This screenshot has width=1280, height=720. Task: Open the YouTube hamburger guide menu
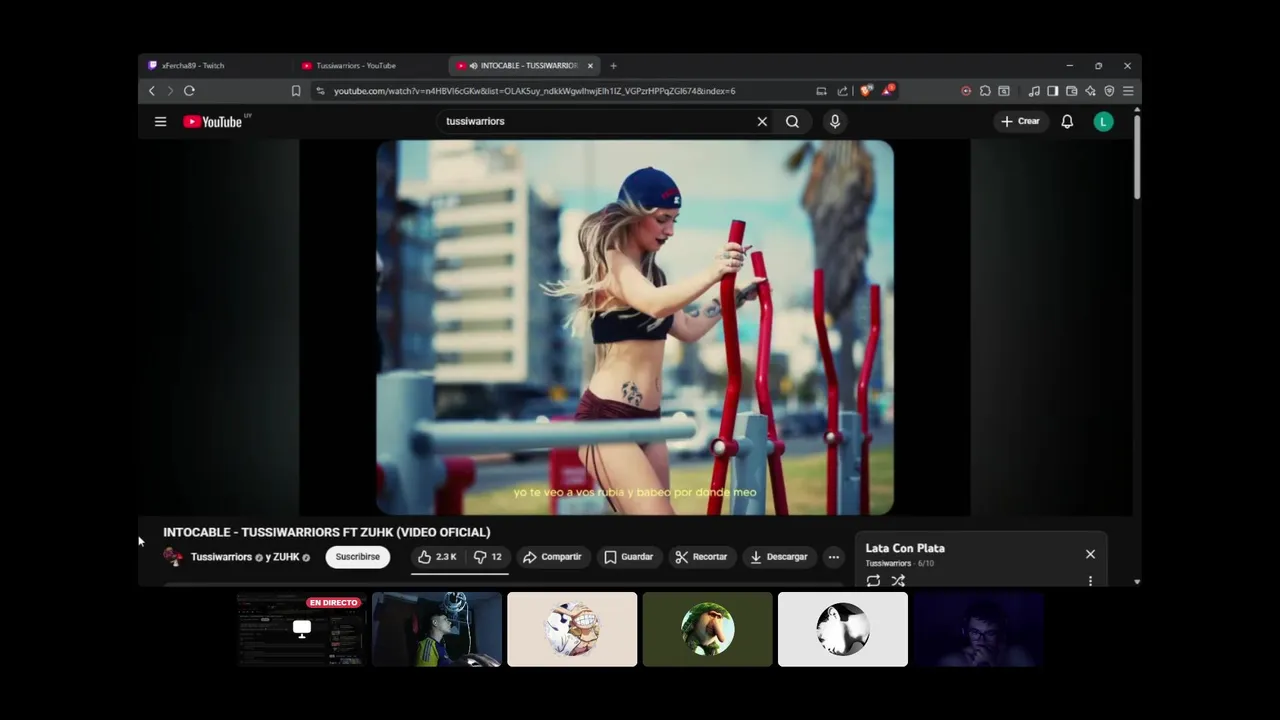(160, 121)
